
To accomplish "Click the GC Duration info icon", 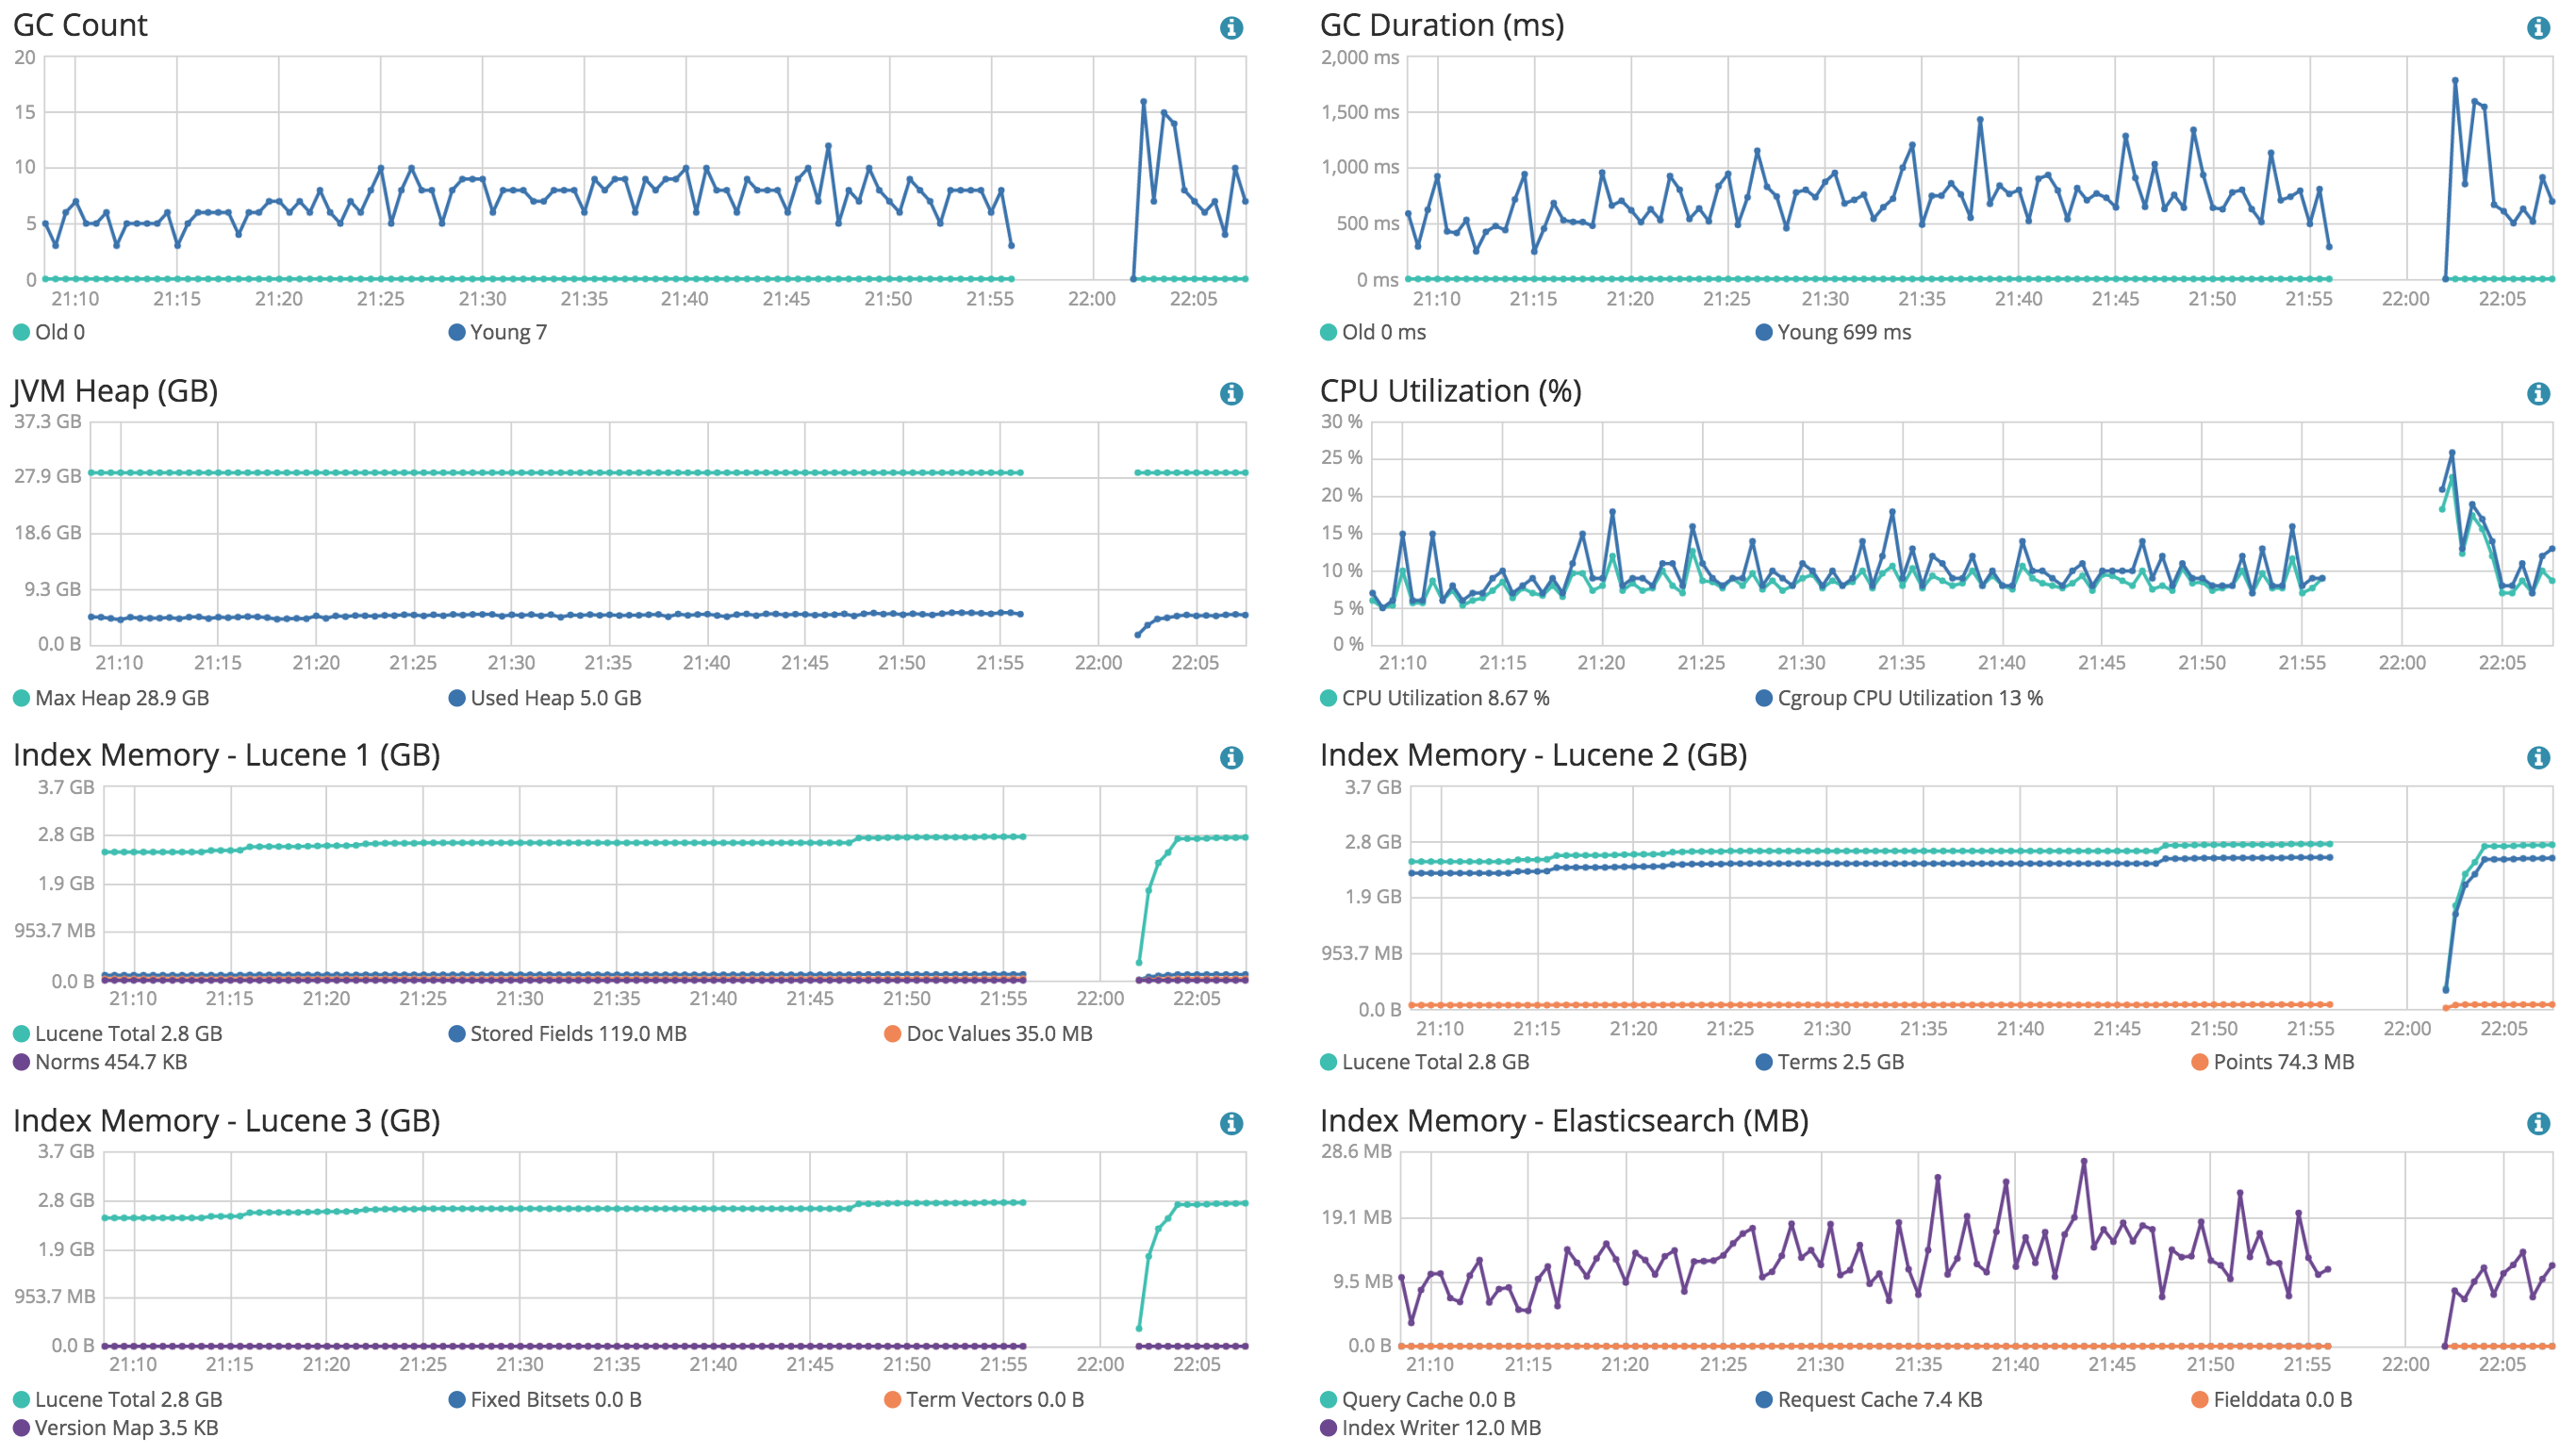I will pos(2538,28).
